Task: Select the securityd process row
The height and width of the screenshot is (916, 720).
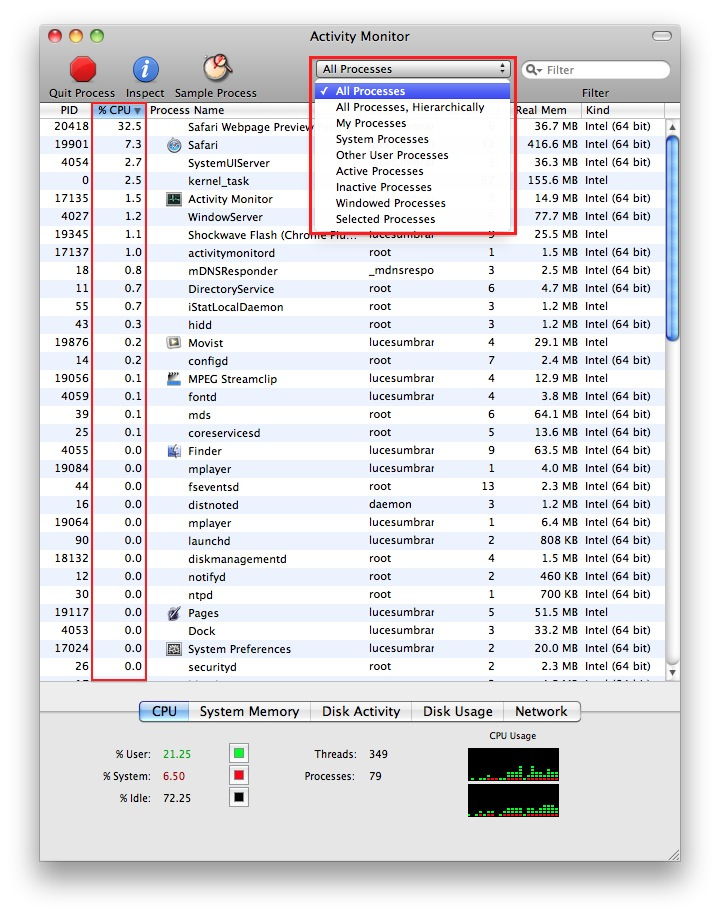Action: [352, 667]
